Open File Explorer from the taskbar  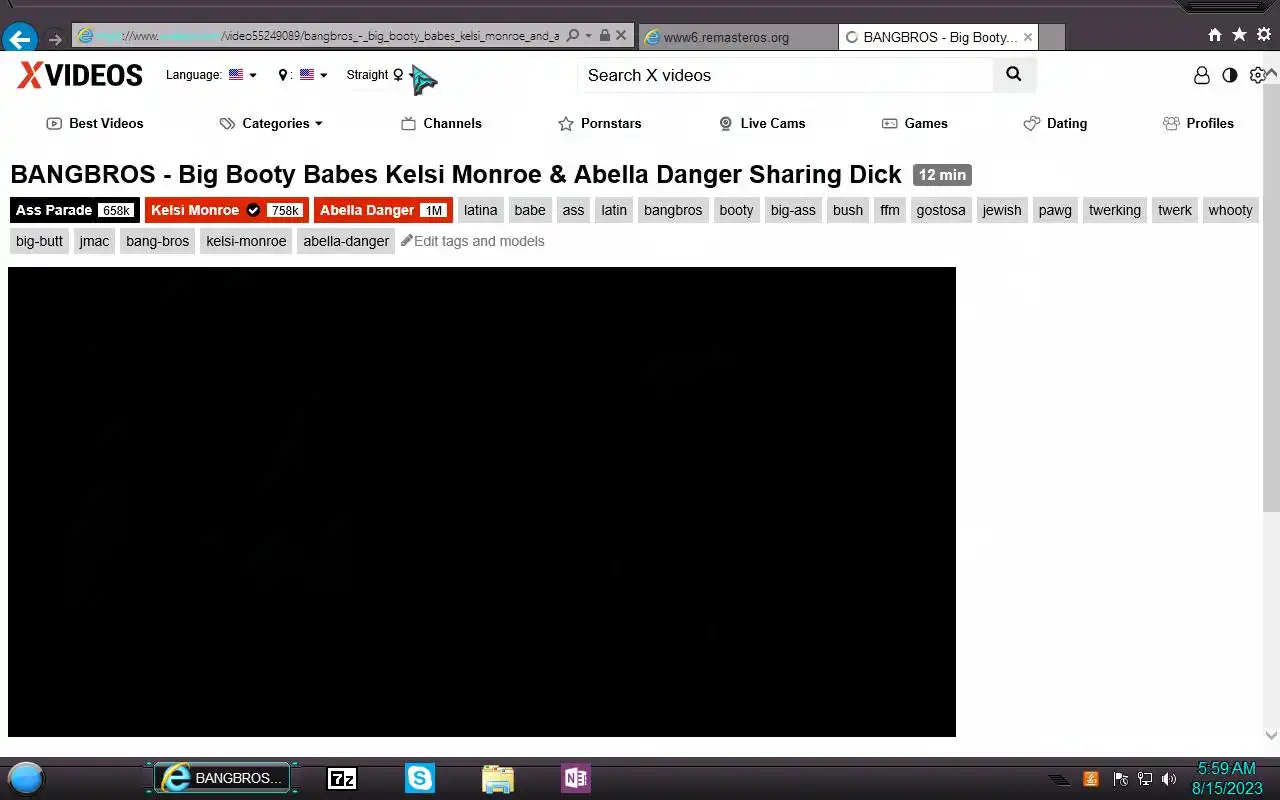(x=498, y=778)
